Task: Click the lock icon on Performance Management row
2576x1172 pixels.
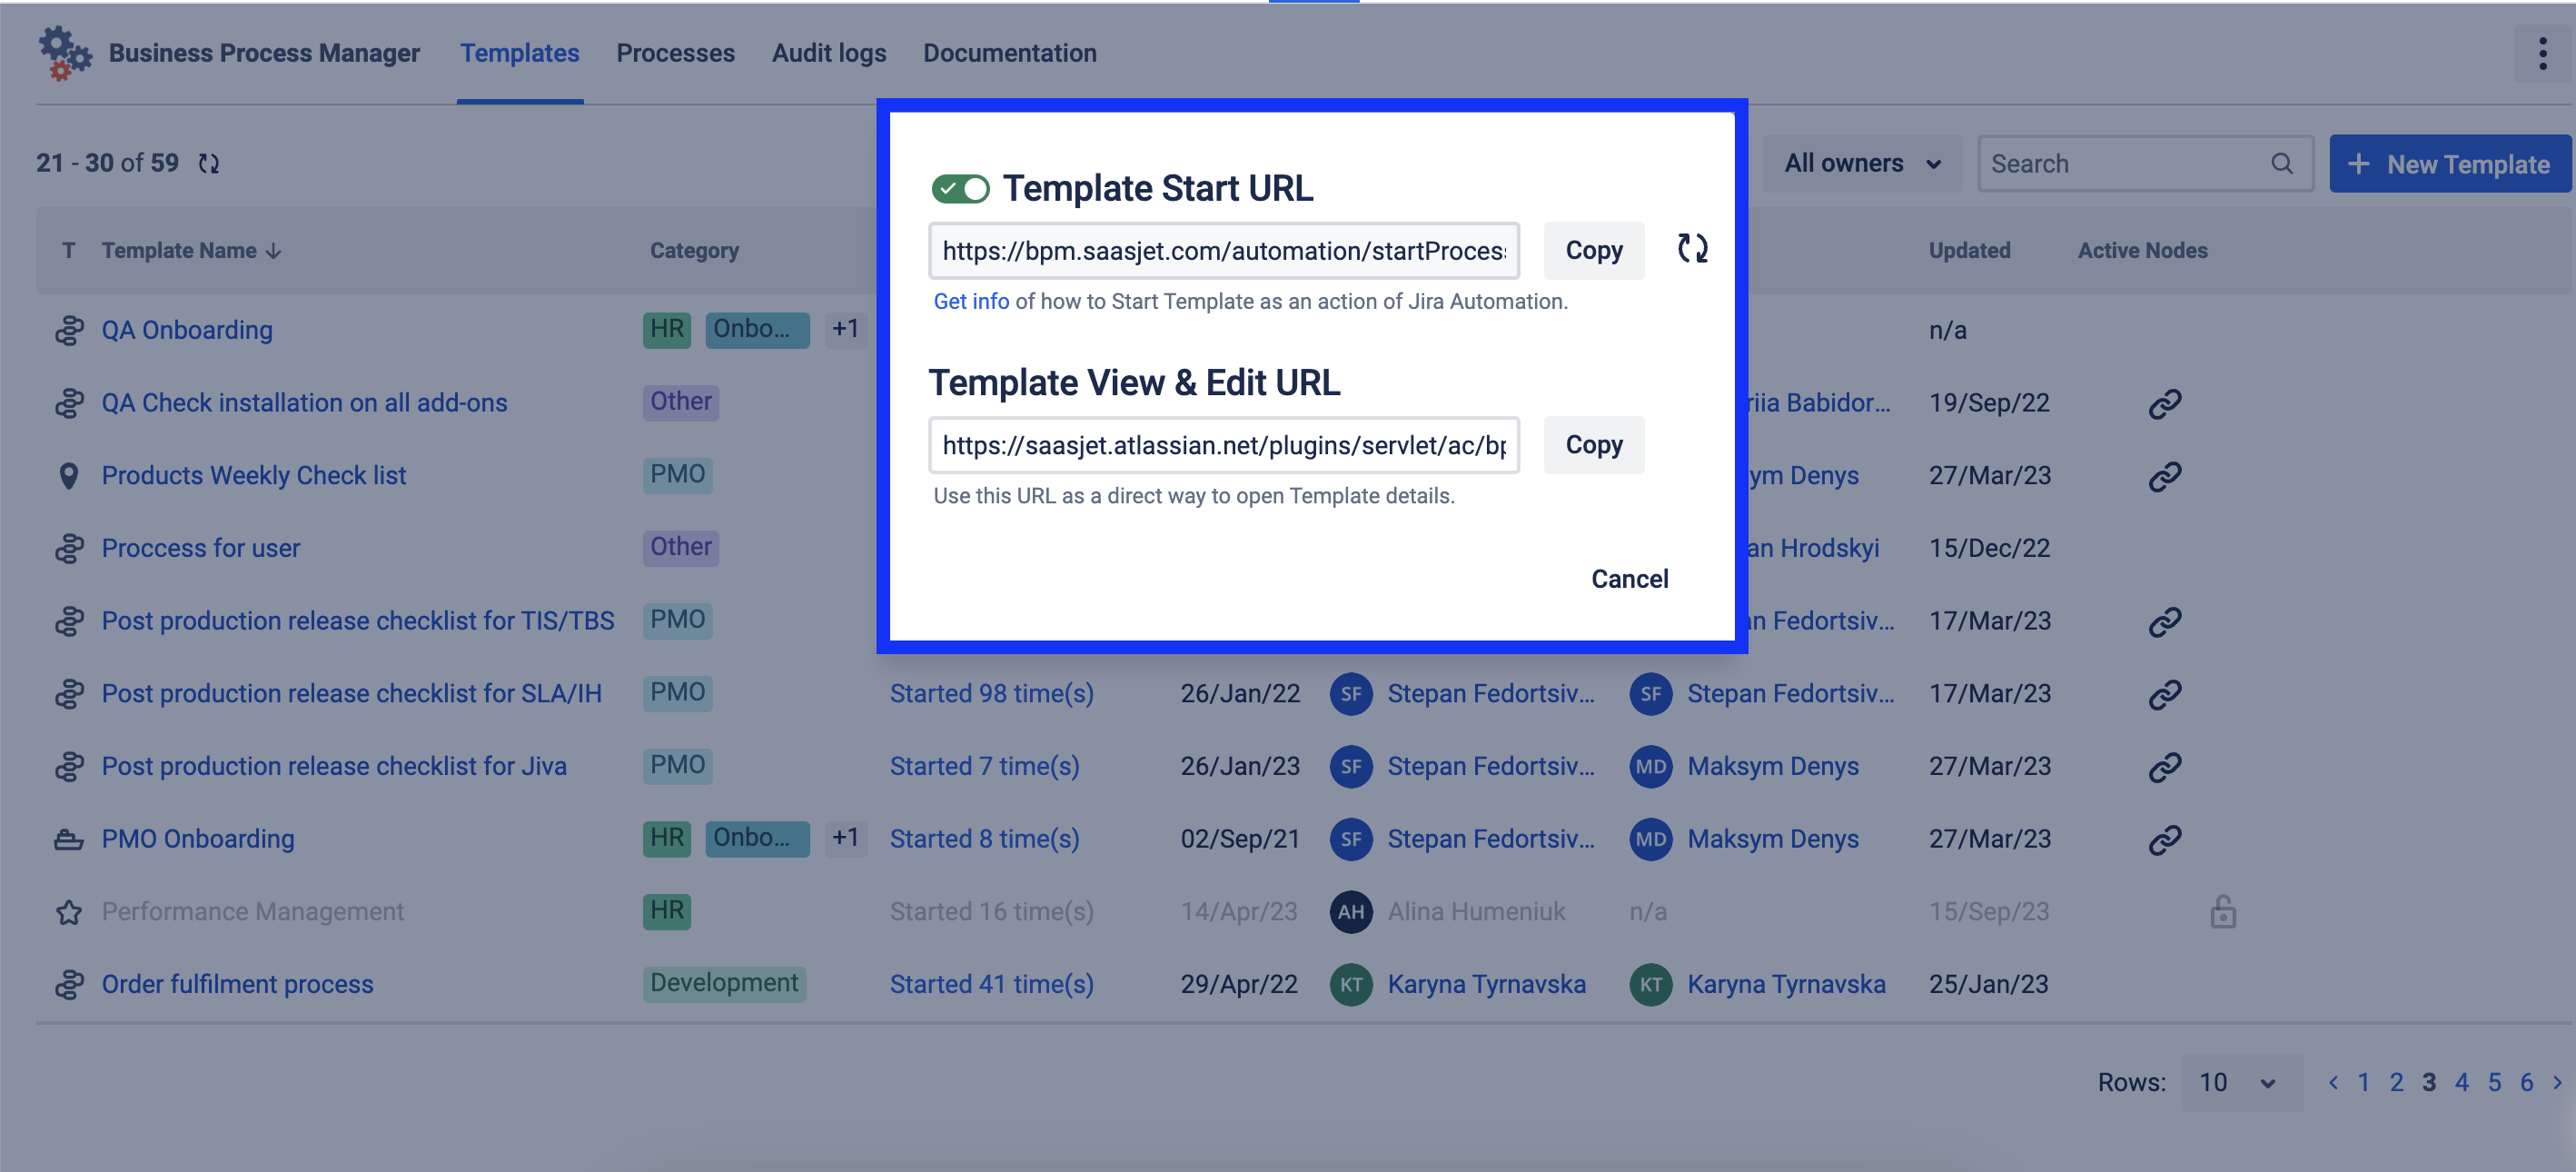Action: [2222, 911]
